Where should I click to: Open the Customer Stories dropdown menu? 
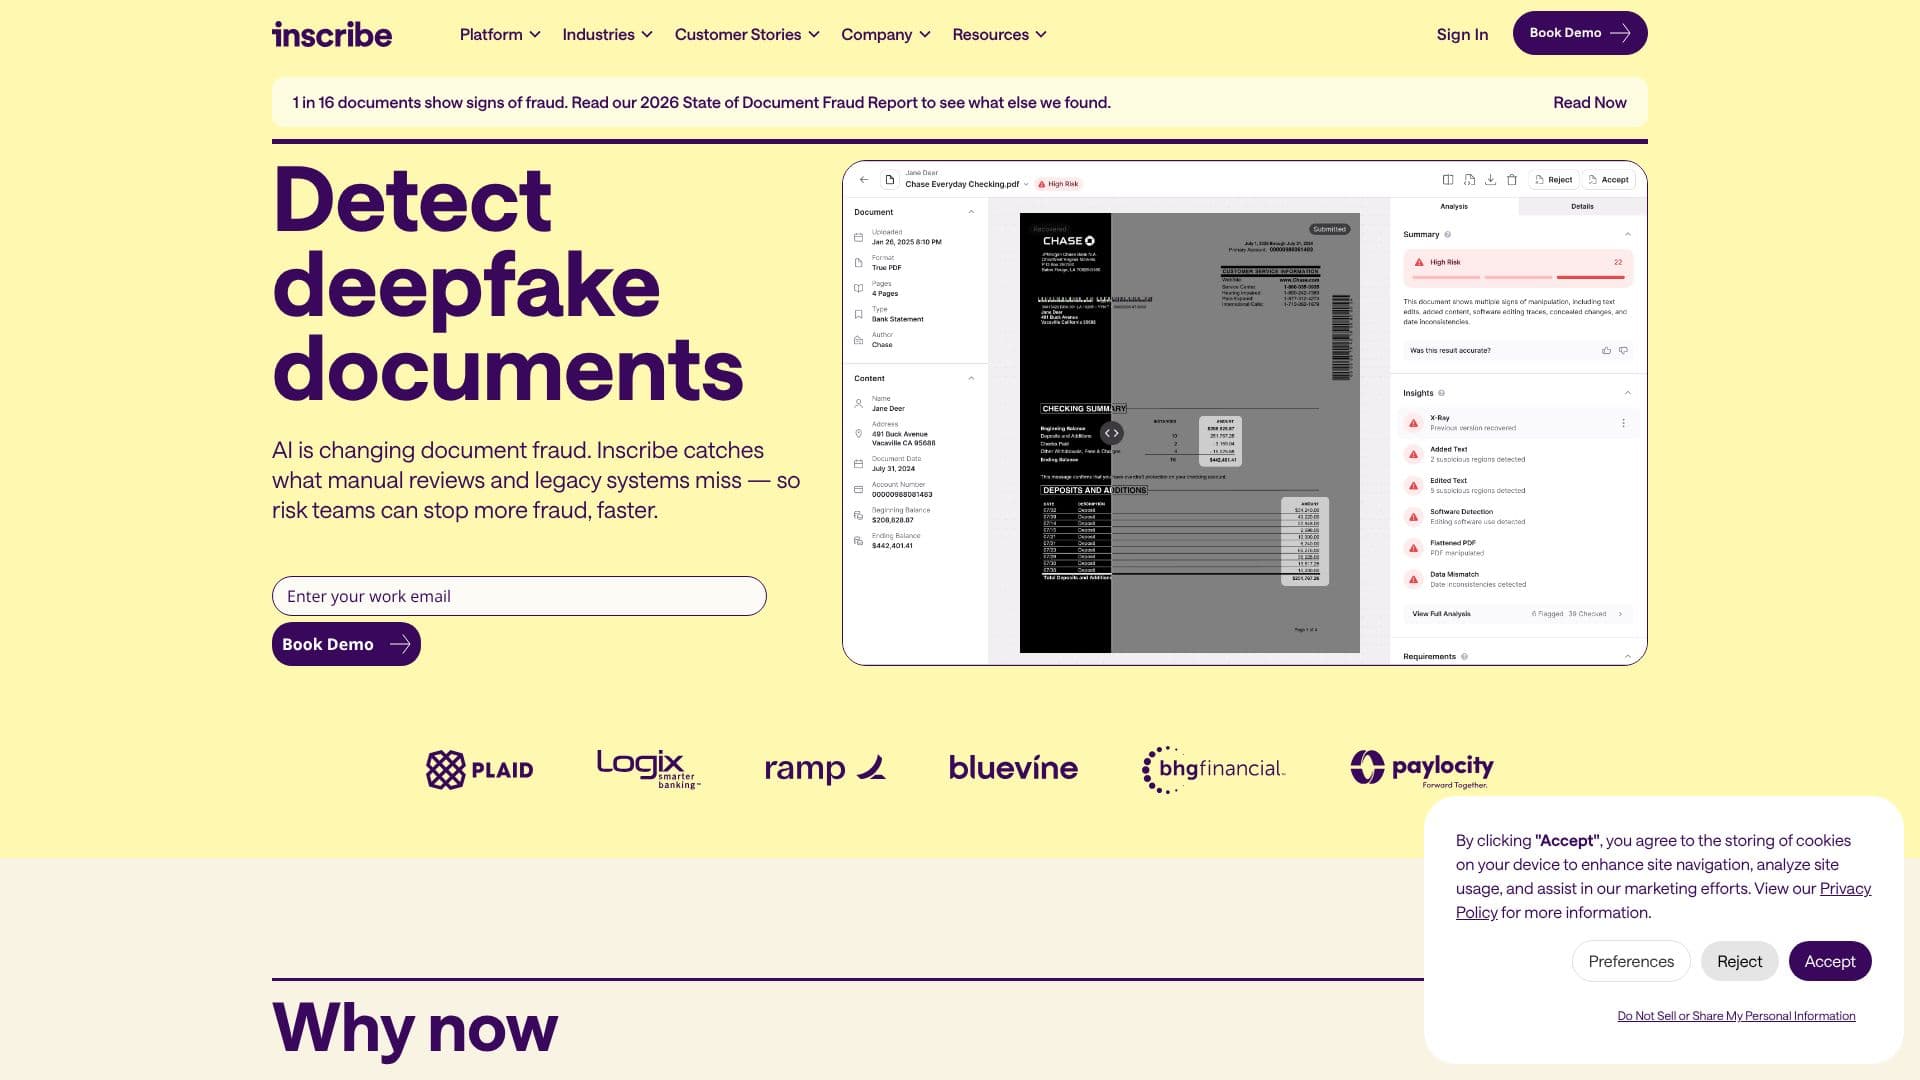pyautogui.click(x=747, y=34)
